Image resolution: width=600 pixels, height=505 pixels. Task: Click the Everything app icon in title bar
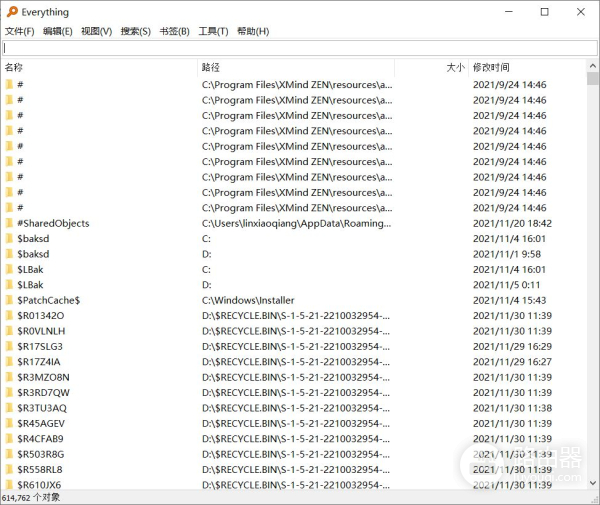pos(12,12)
